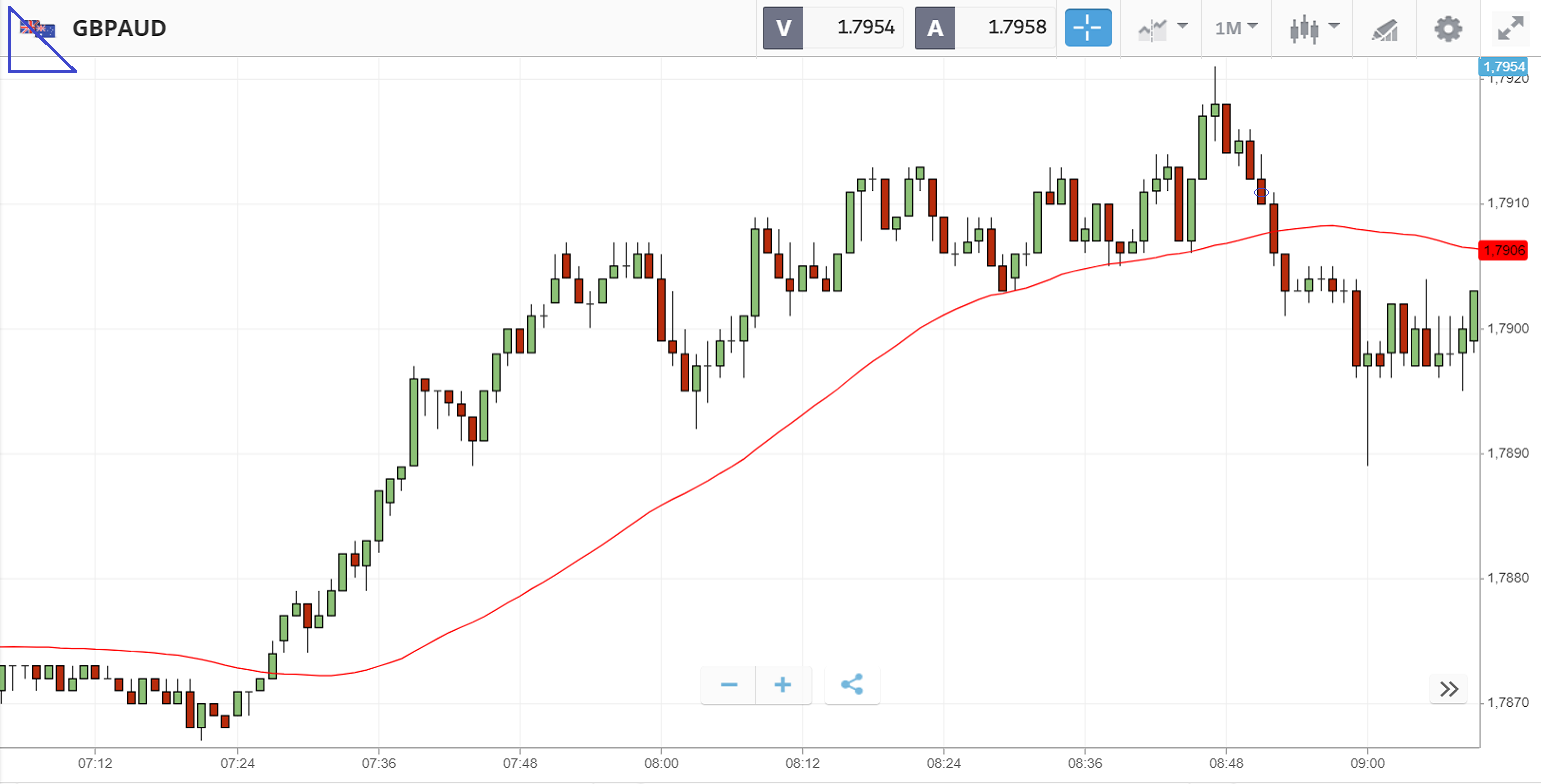This screenshot has height=784, width=1541.
Task: Zoom out the chart with minus
Action: click(729, 685)
